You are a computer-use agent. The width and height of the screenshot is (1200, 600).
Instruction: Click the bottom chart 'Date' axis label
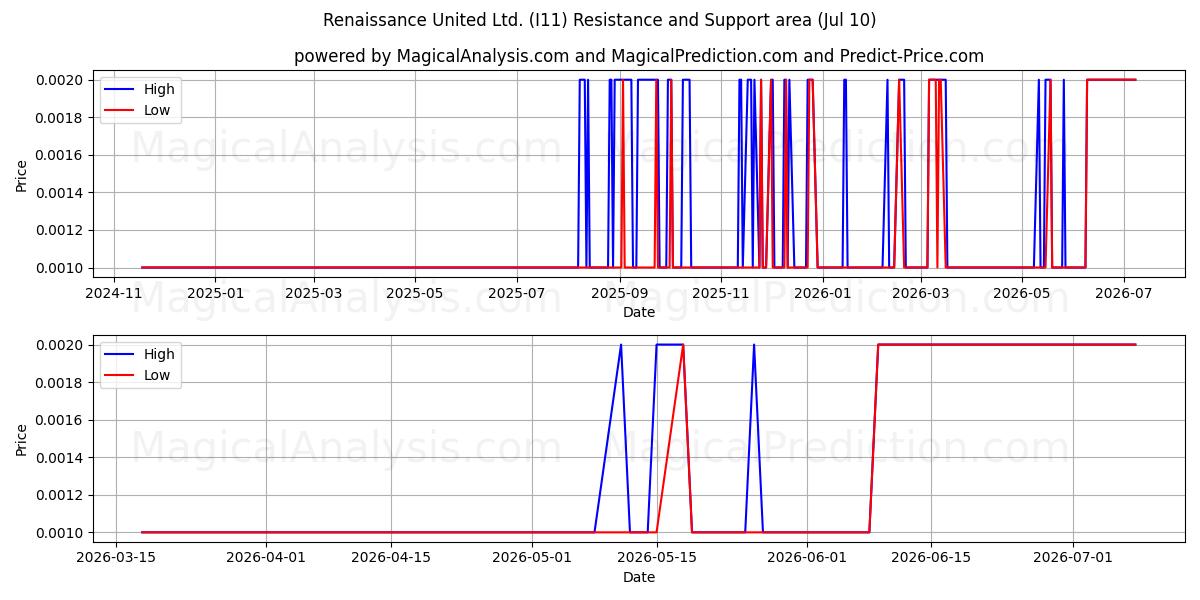coord(639,577)
